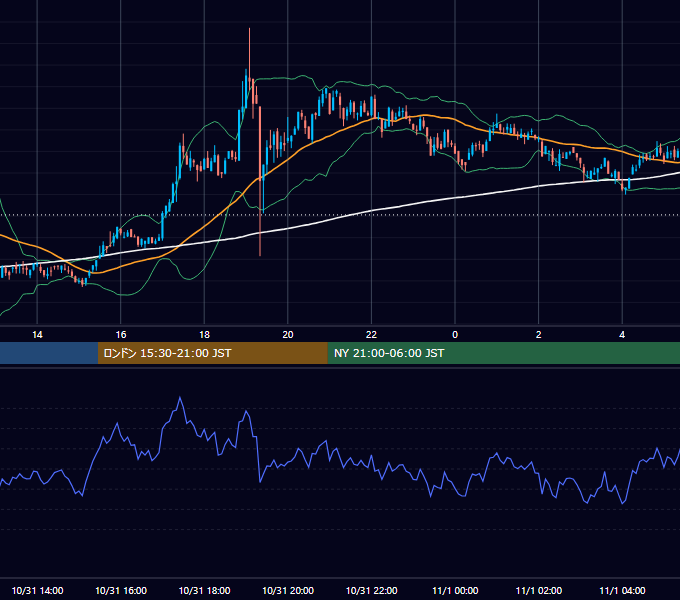Viewport: 680px width, 600px height.
Task: Click the 10/31 20:00 label on oscillator axis
Action: pyautogui.click(x=288, y=590)
